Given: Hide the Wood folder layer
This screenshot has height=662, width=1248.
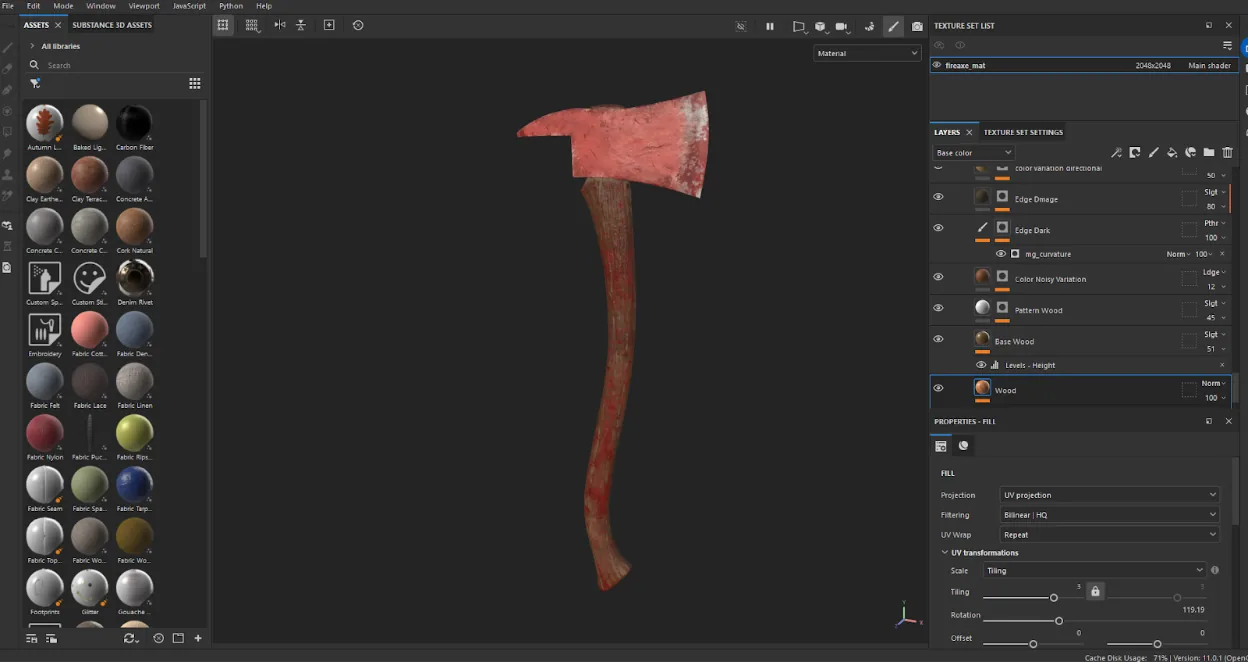Looking at the screenshot, I should click(938, 388).
